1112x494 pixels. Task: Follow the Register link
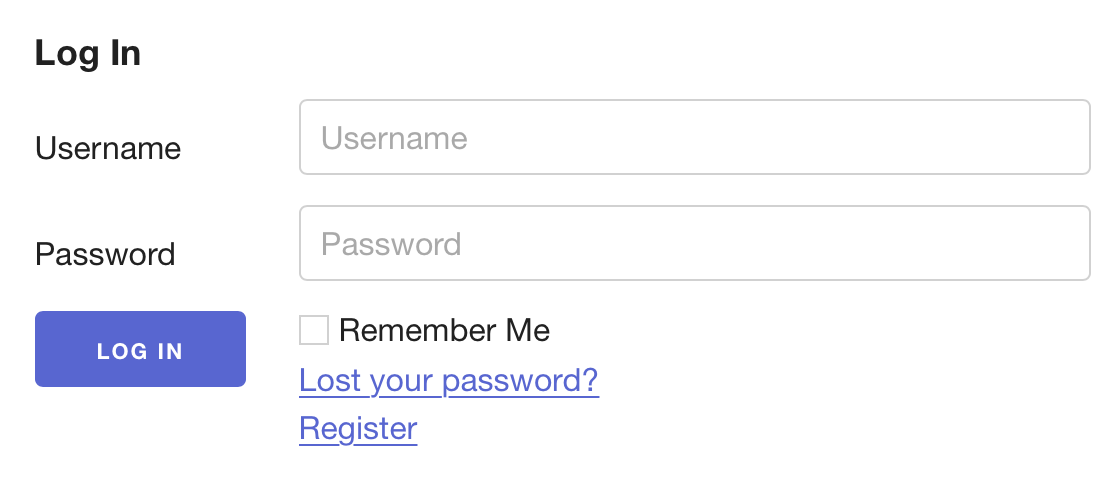click(358, 429)
